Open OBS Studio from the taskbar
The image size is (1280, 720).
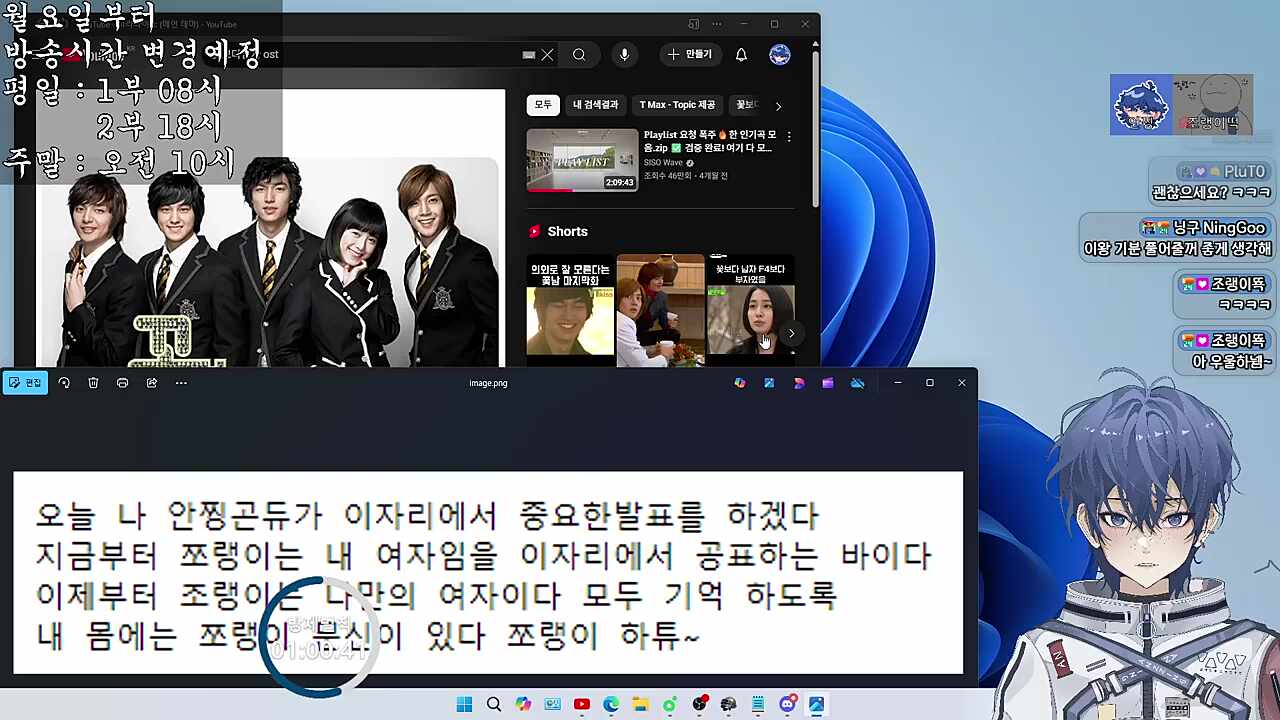pos(699,705)
